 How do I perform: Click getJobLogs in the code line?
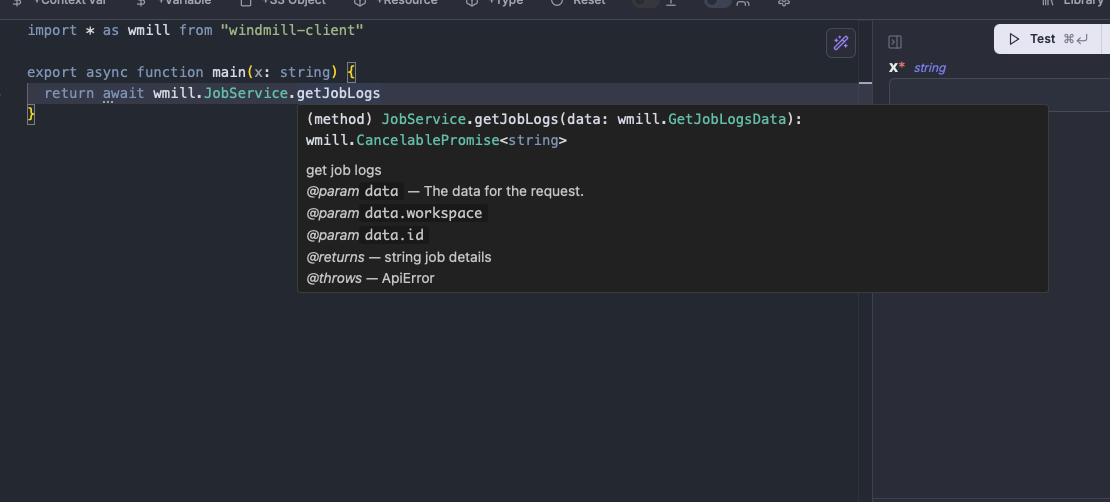338,93
